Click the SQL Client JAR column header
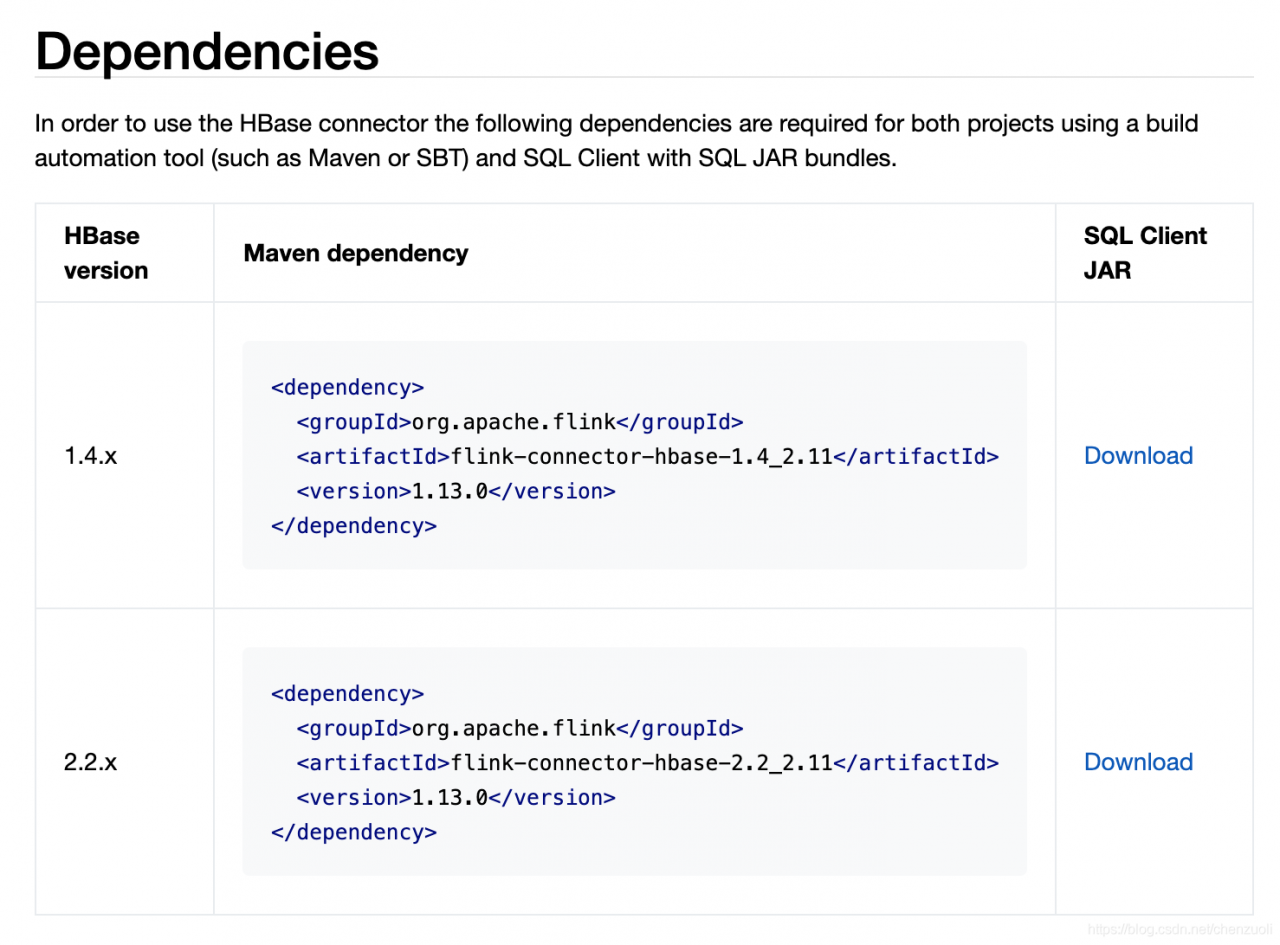The width and height of the screenshot is (1280, 945). [1145, 253]
